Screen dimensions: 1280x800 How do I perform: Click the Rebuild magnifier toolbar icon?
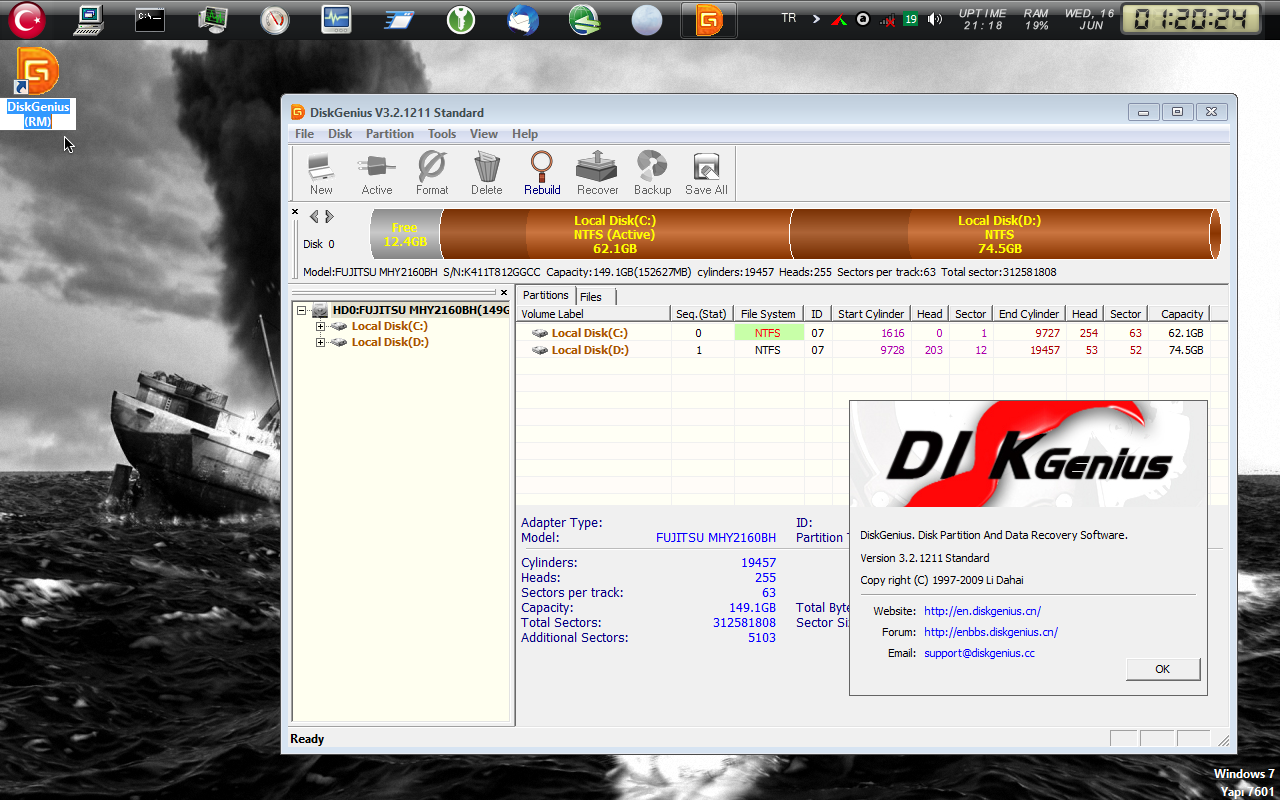[x=542, y=173]
